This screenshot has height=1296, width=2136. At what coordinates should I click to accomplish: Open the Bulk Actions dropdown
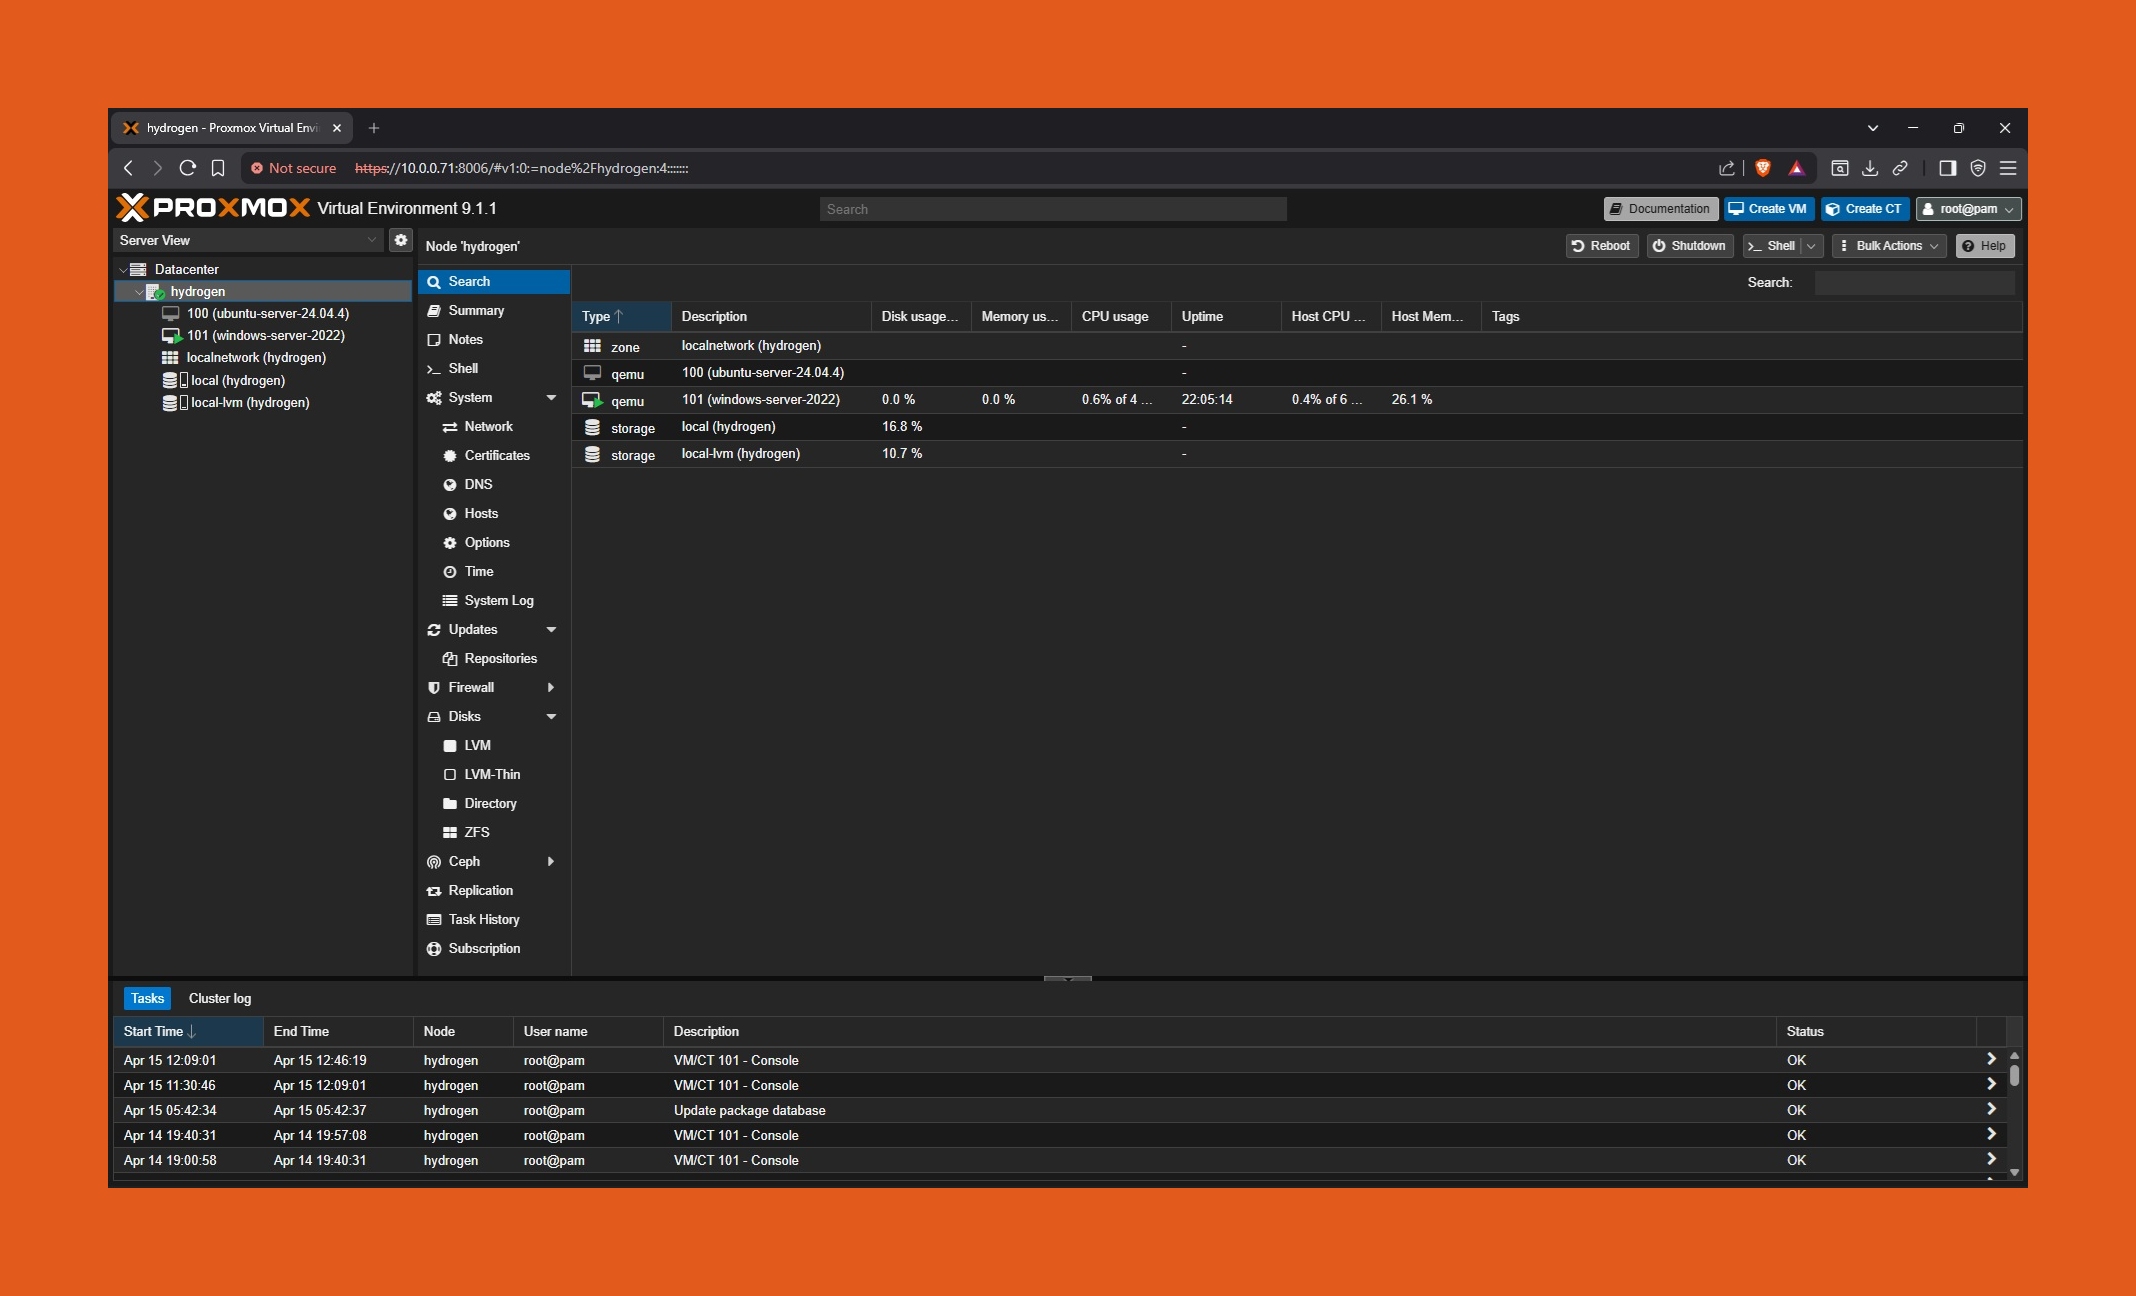pos(1889,246)
